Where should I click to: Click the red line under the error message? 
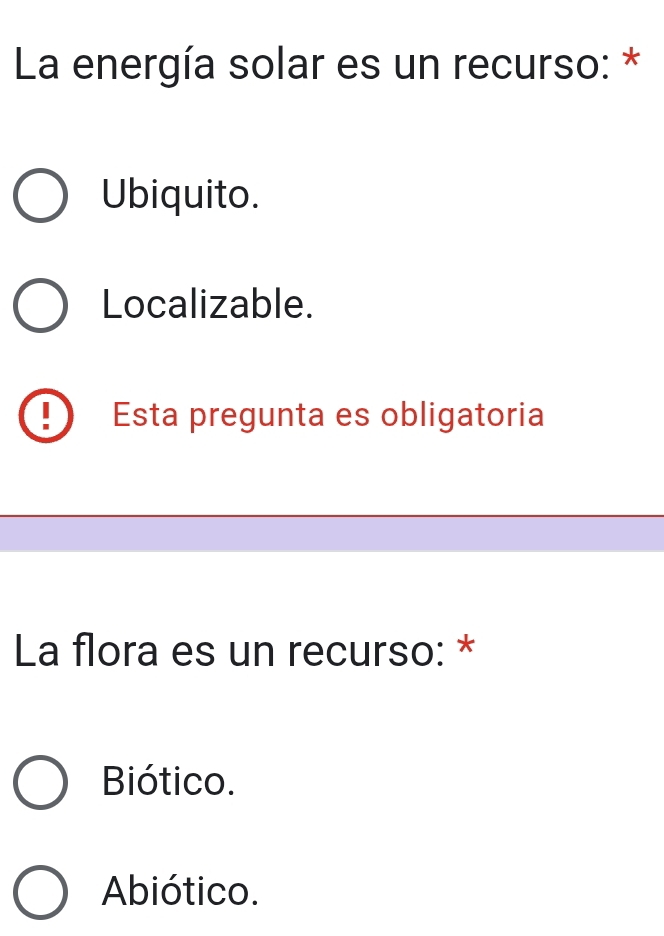tap(332, 516)
